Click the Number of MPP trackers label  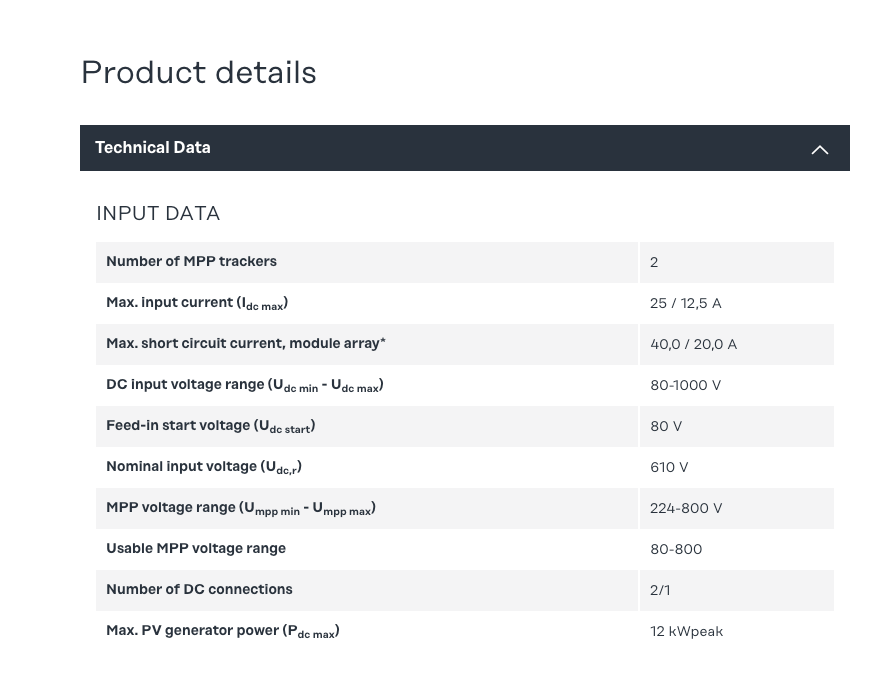click(x=191, y=262)
